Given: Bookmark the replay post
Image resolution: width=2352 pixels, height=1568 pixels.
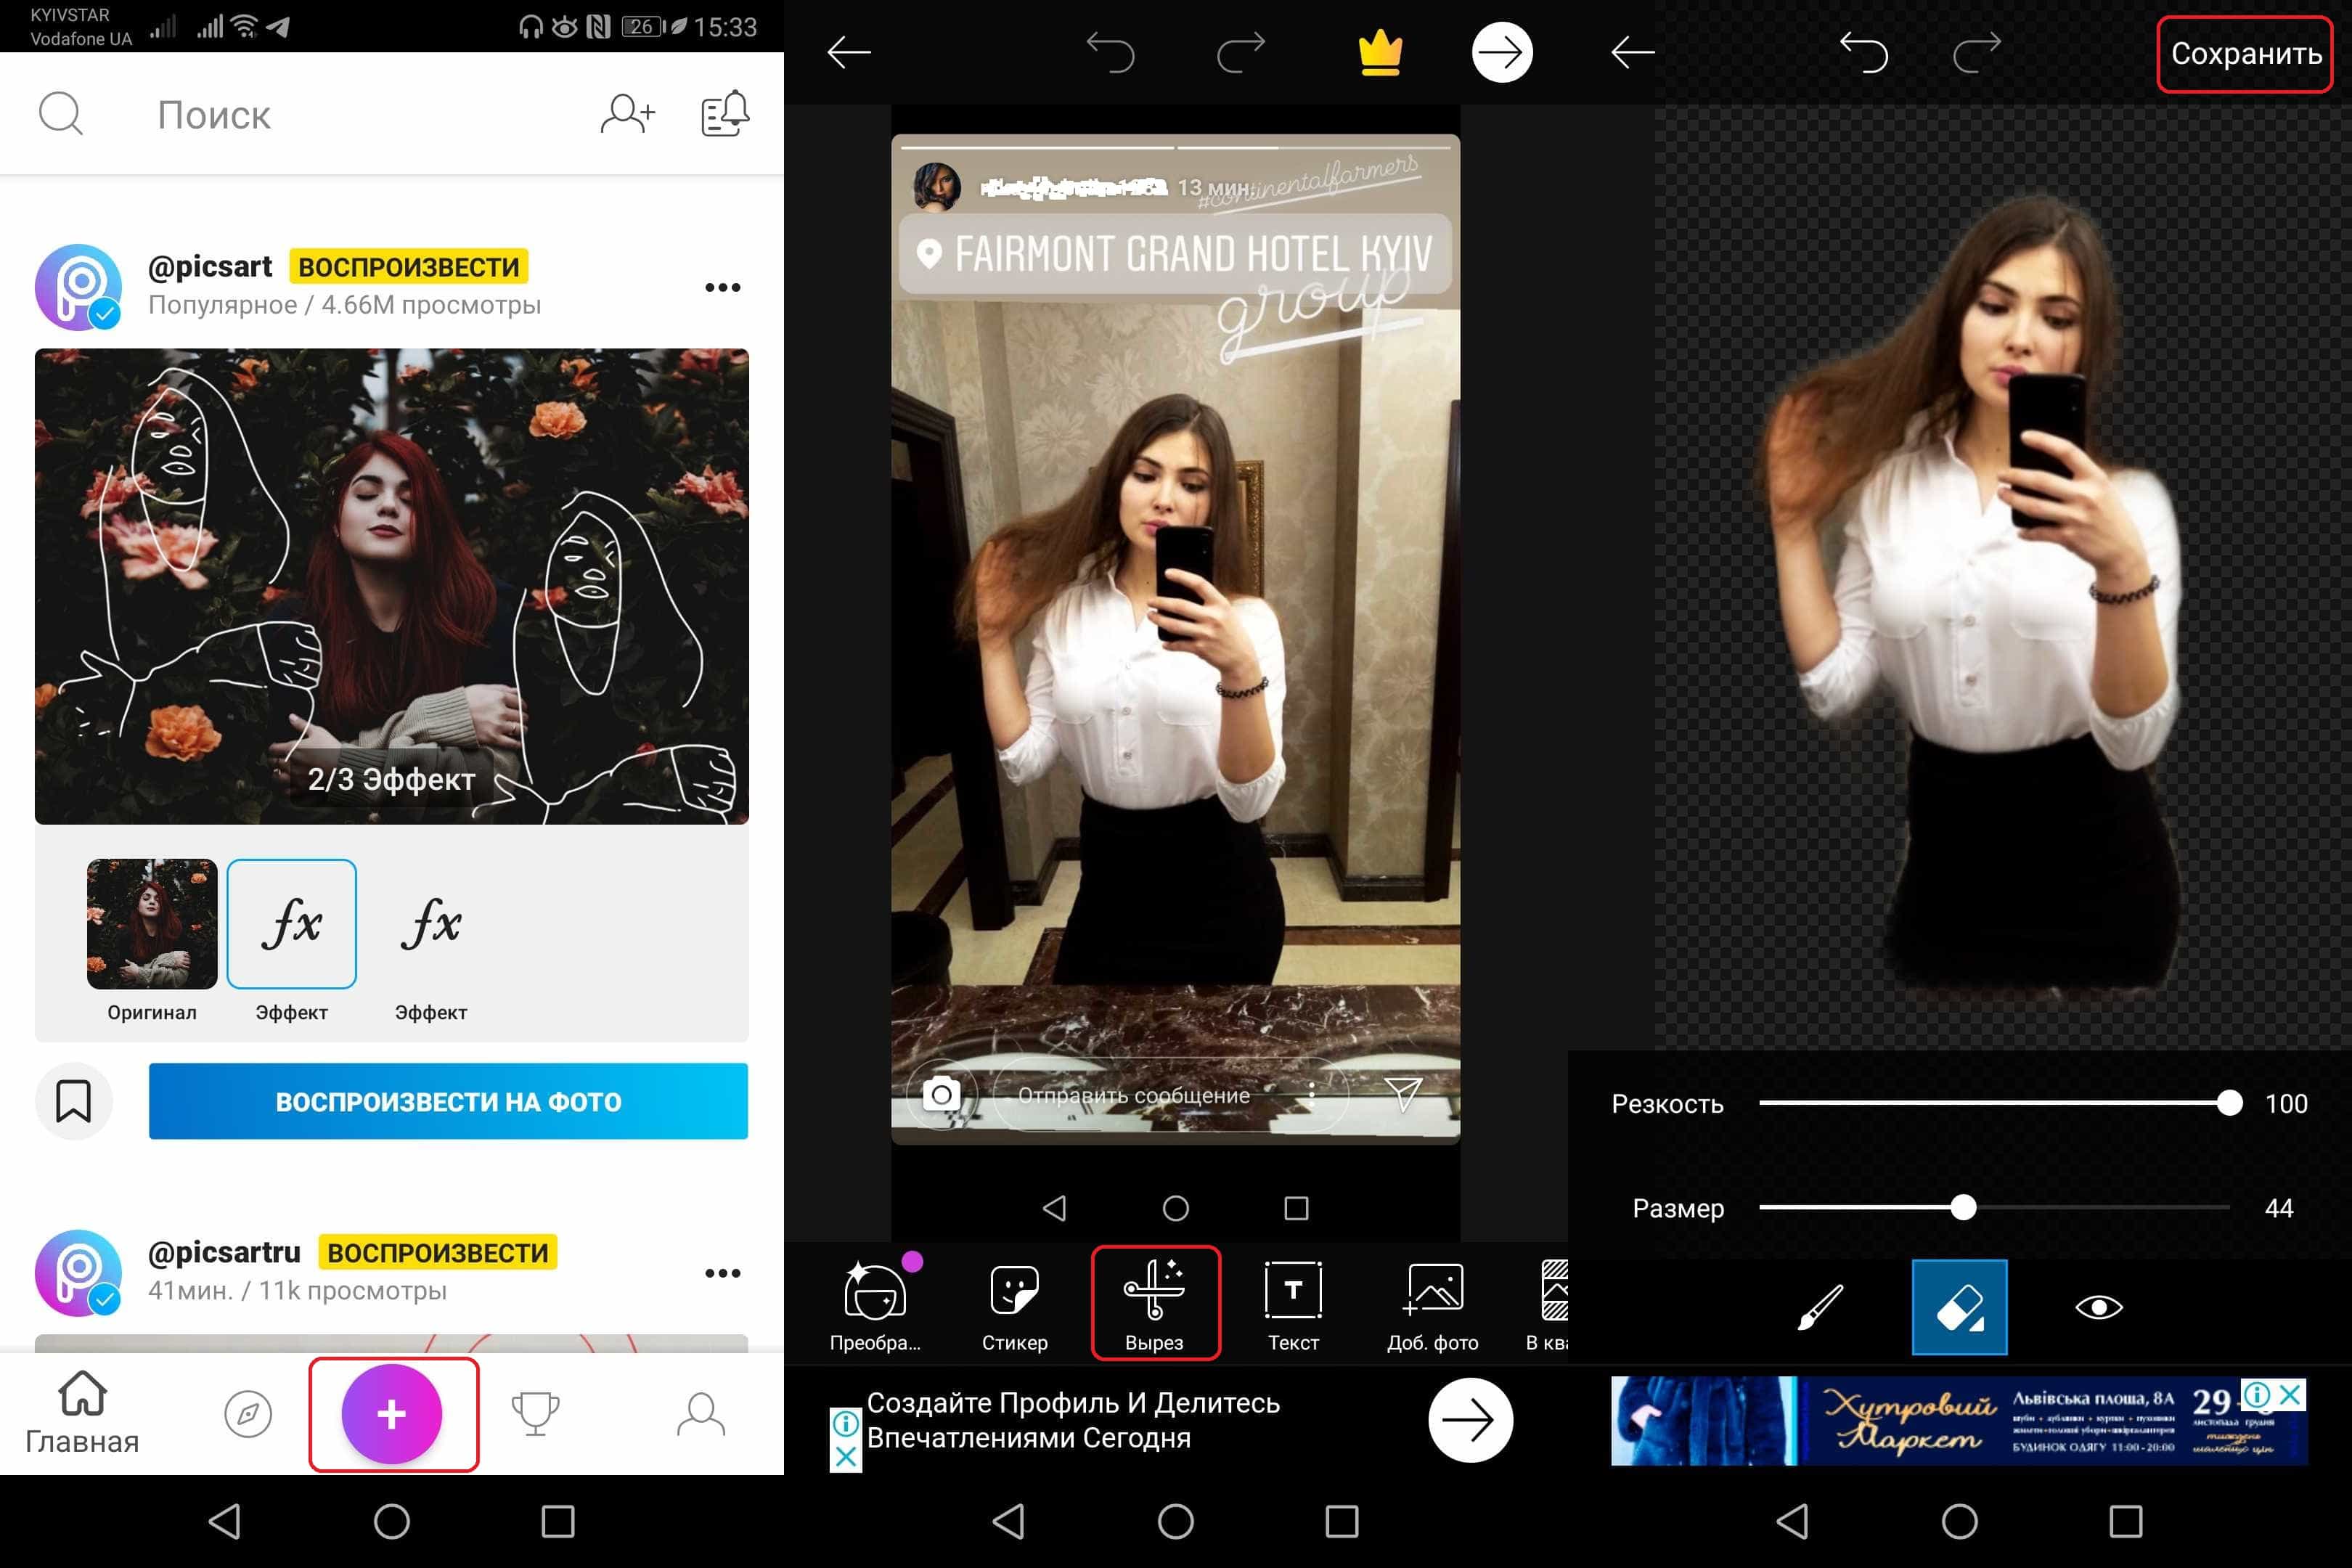Looking at the screenshot, I should click(74, 1101).
